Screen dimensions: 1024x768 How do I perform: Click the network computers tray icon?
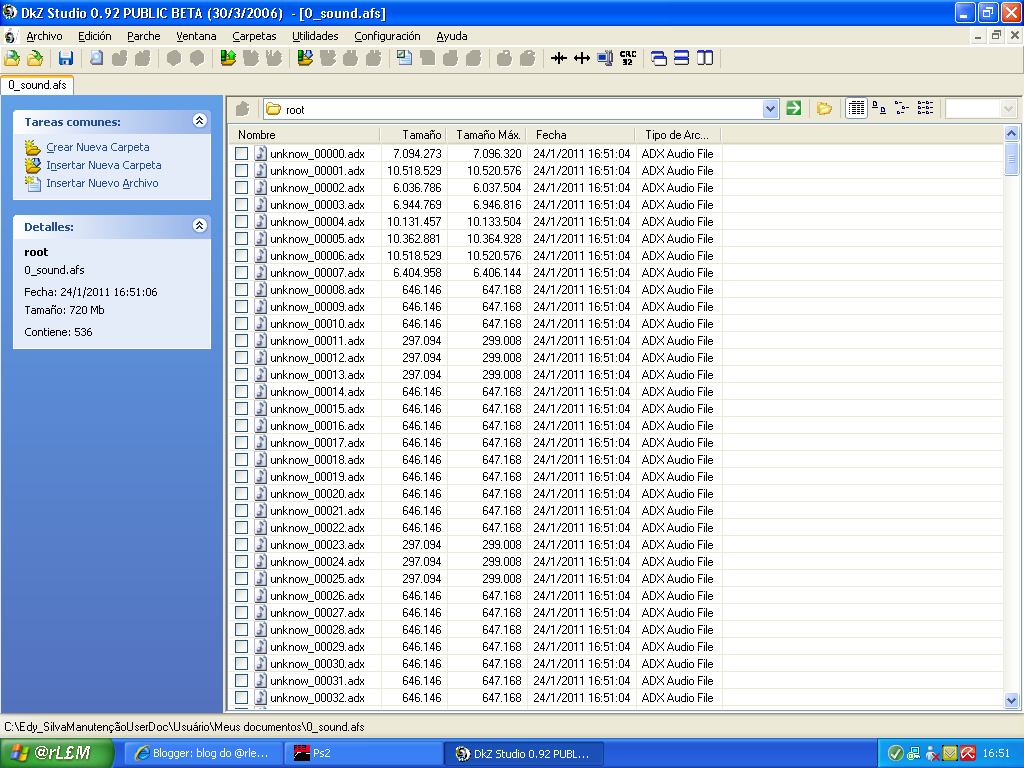coord(914,753)
